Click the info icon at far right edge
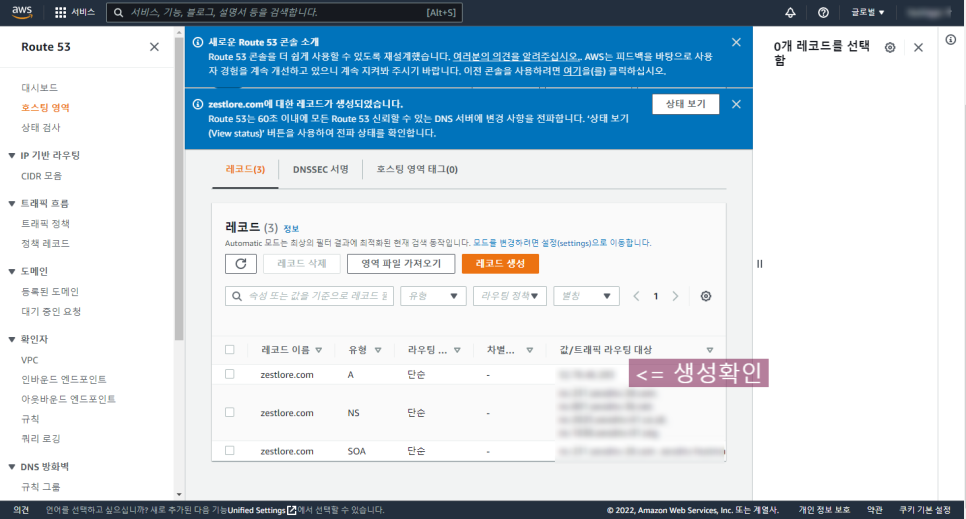 point(951,40)
